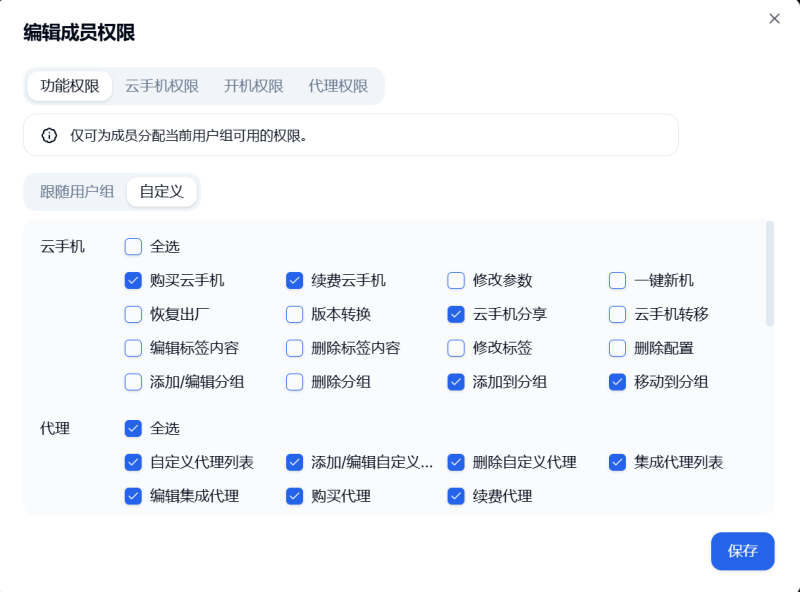Open the 云手机权限 tab
800x592 pixels.
[162, 86]
